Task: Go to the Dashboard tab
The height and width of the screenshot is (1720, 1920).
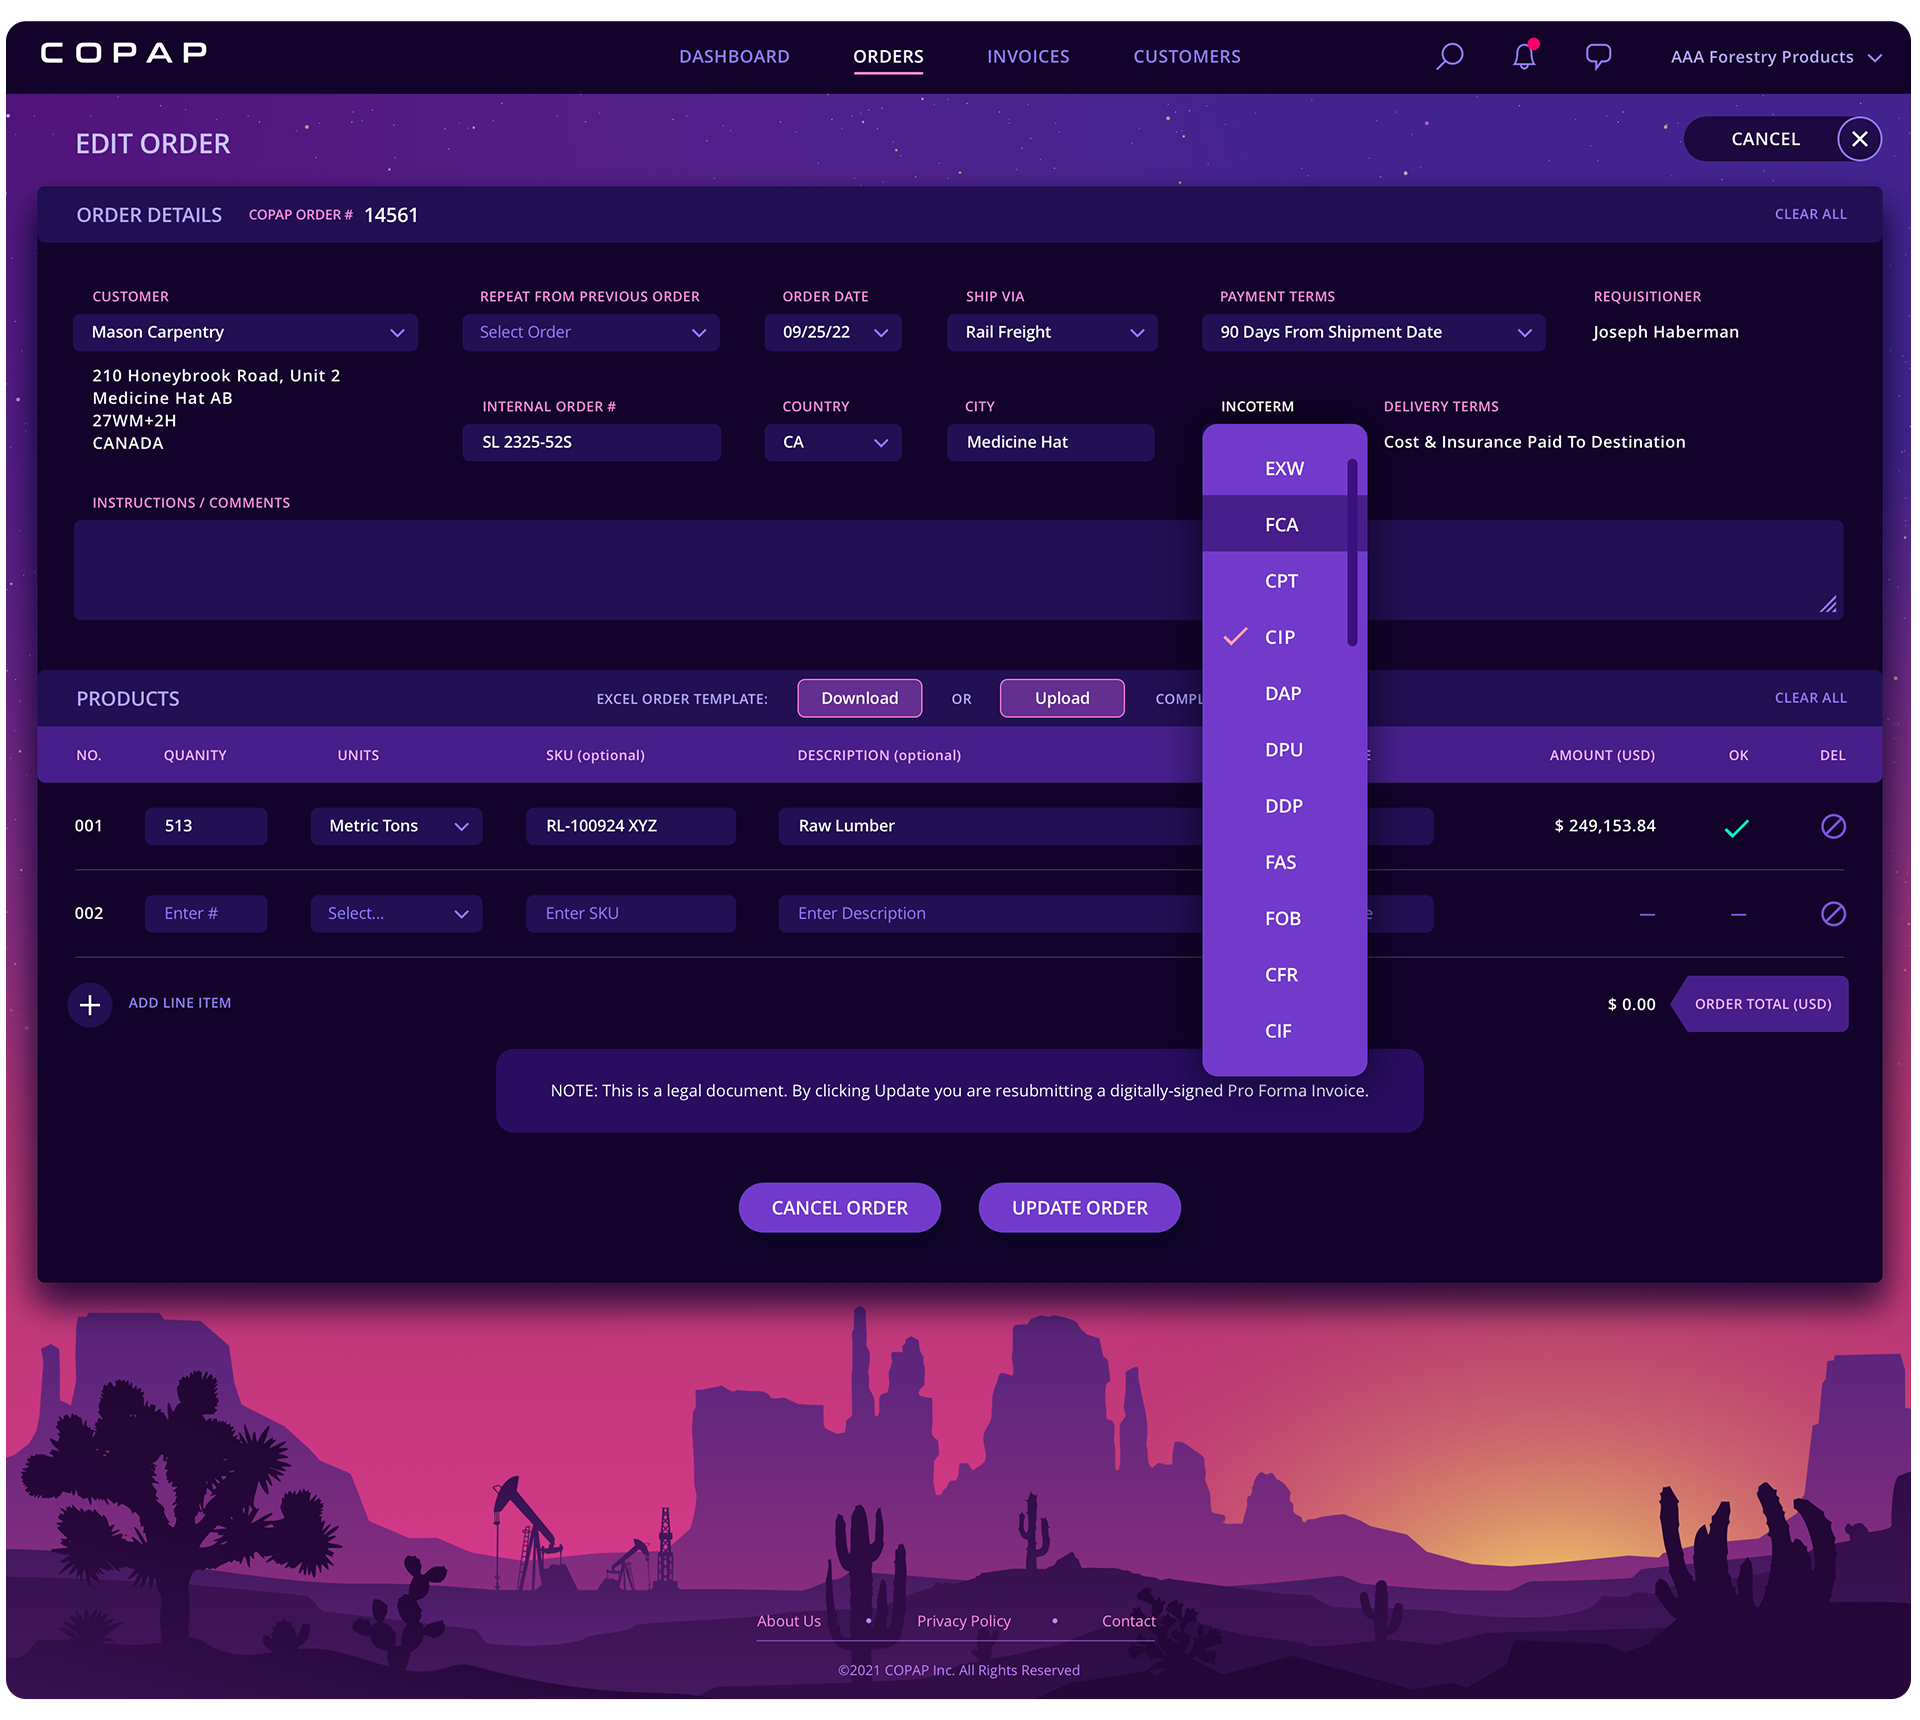Action: point(734,57)
